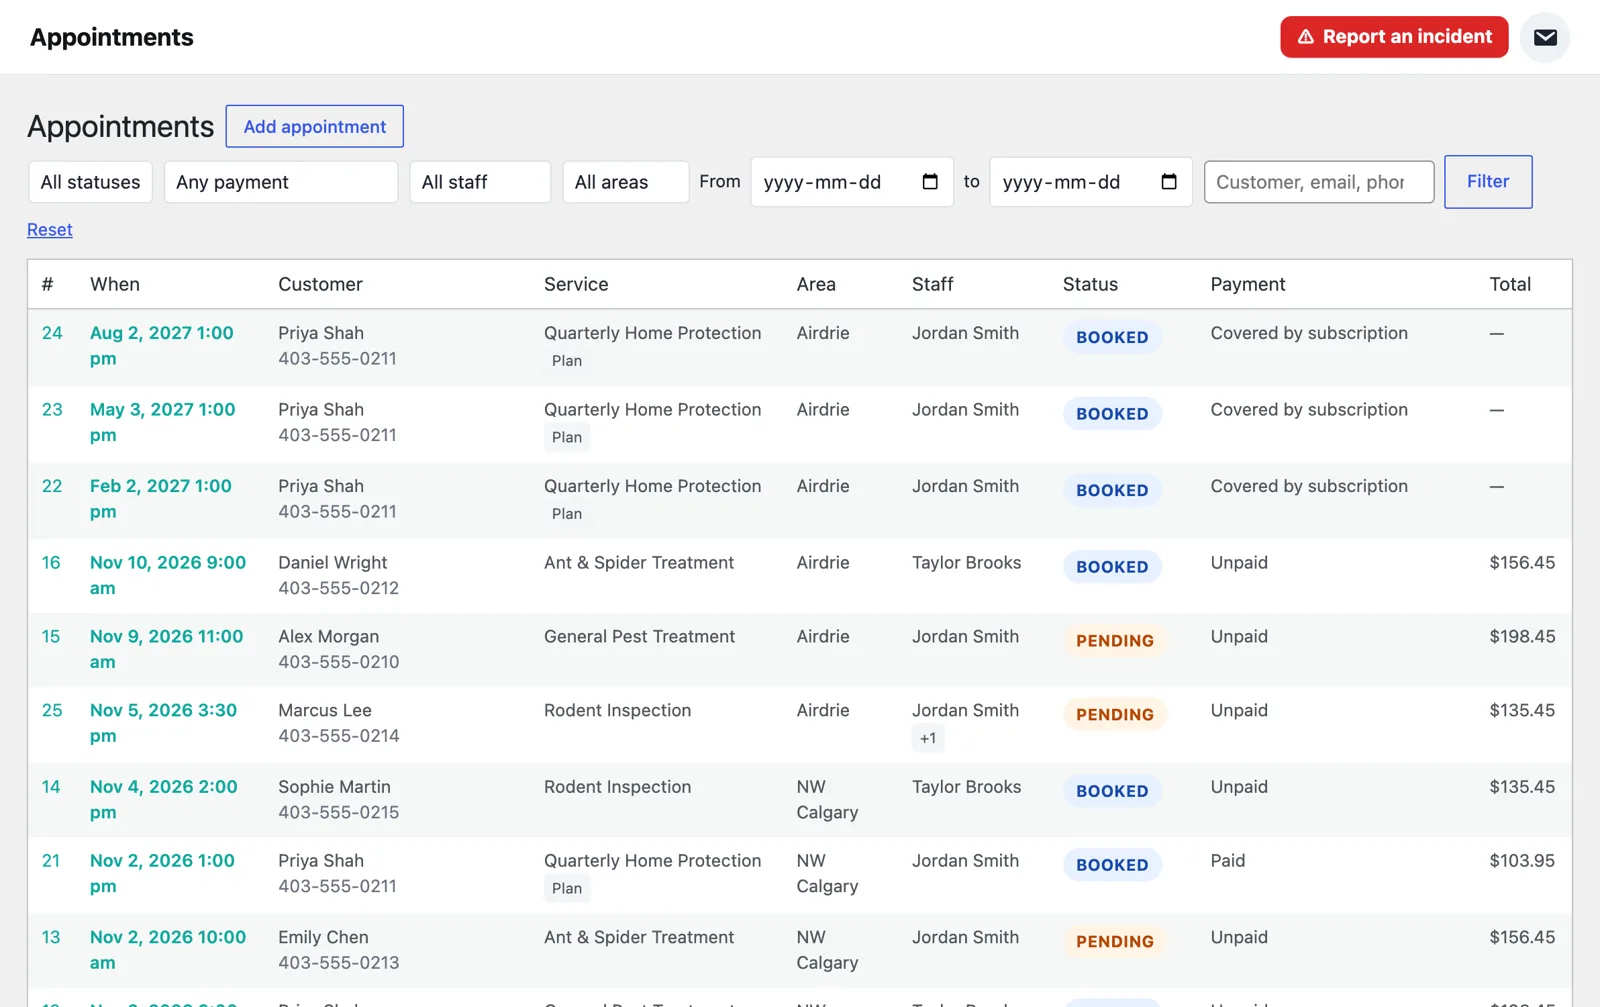1600x1007 pixels.
Task: Click the BOOKED badge for Daniel Wright
Action: pos(1112,567)
